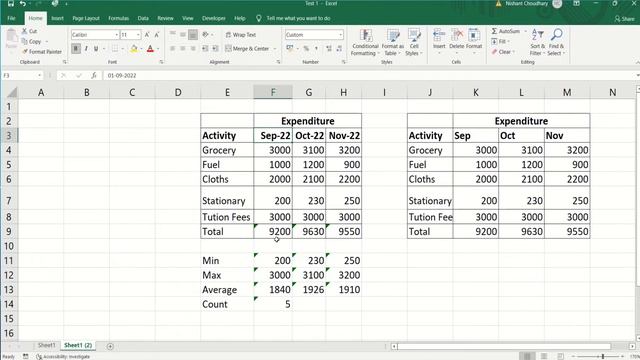The image size is (640, 360).
Task: Click Accessibility: Investigate in the status bar
Action: pyautogui.click(x=63, y=357)
